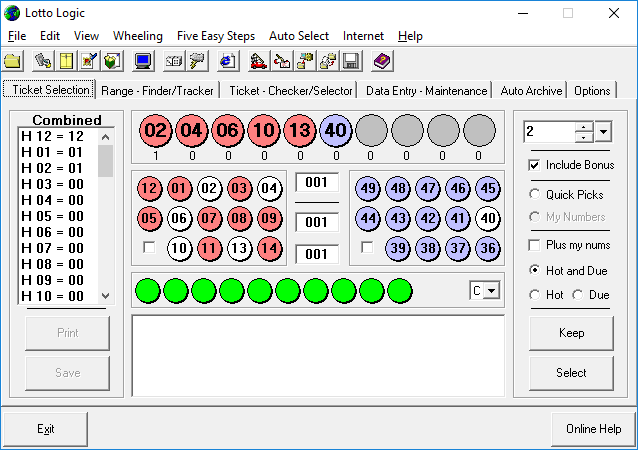
Task: Click the Combined list scroll down arrow
Action: tap(105, 296)
